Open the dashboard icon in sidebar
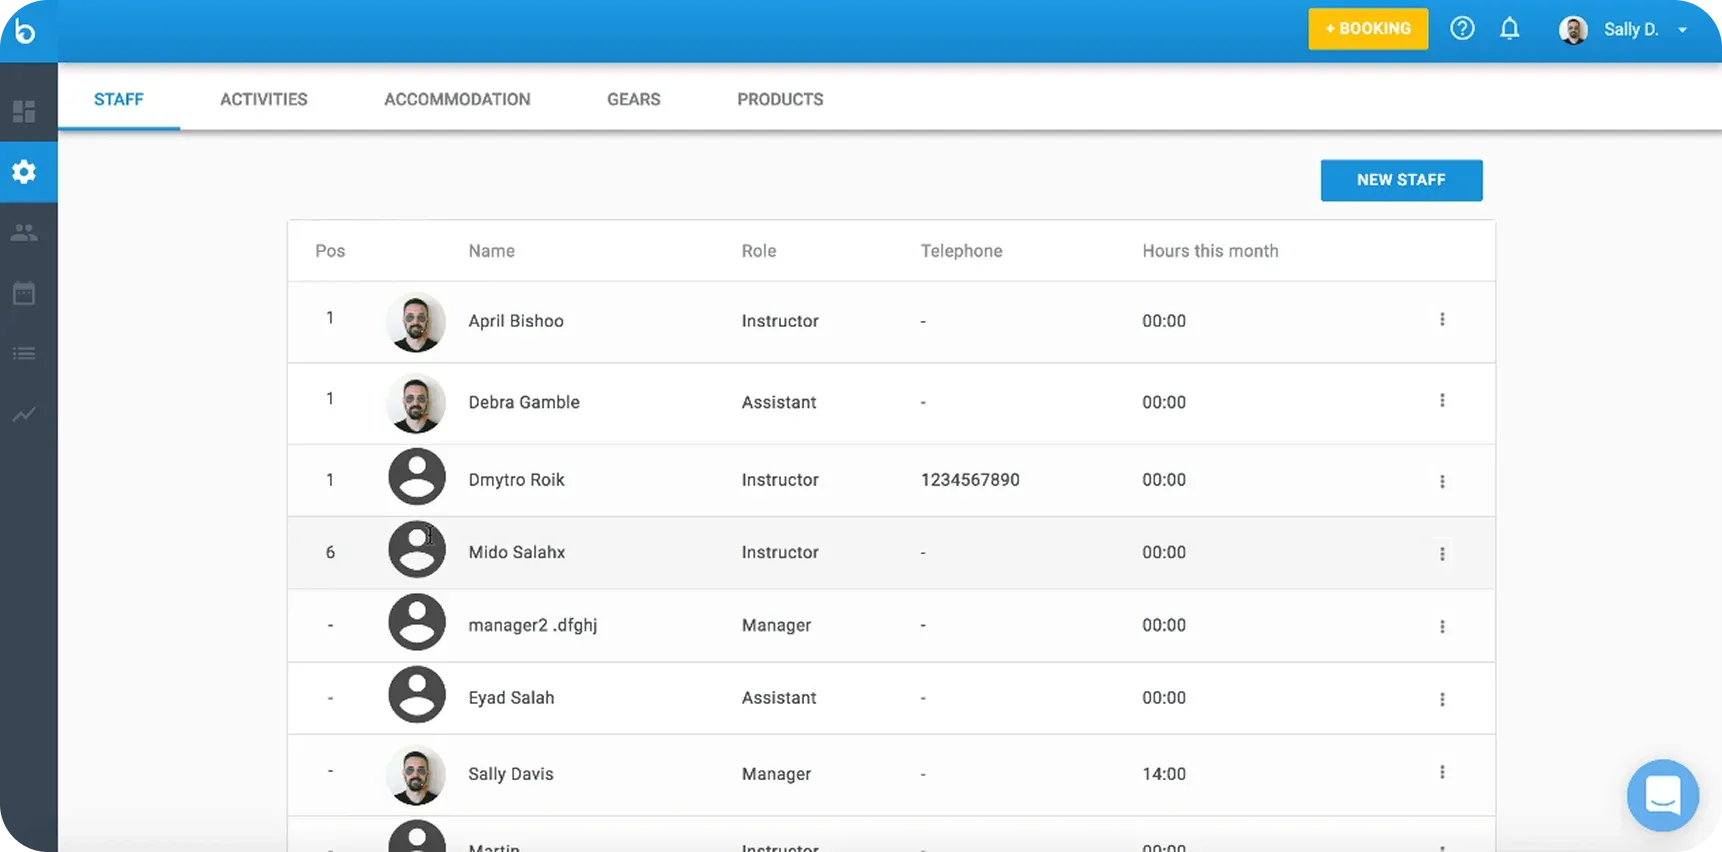1722x852 pixels. (x=24, y=111)
